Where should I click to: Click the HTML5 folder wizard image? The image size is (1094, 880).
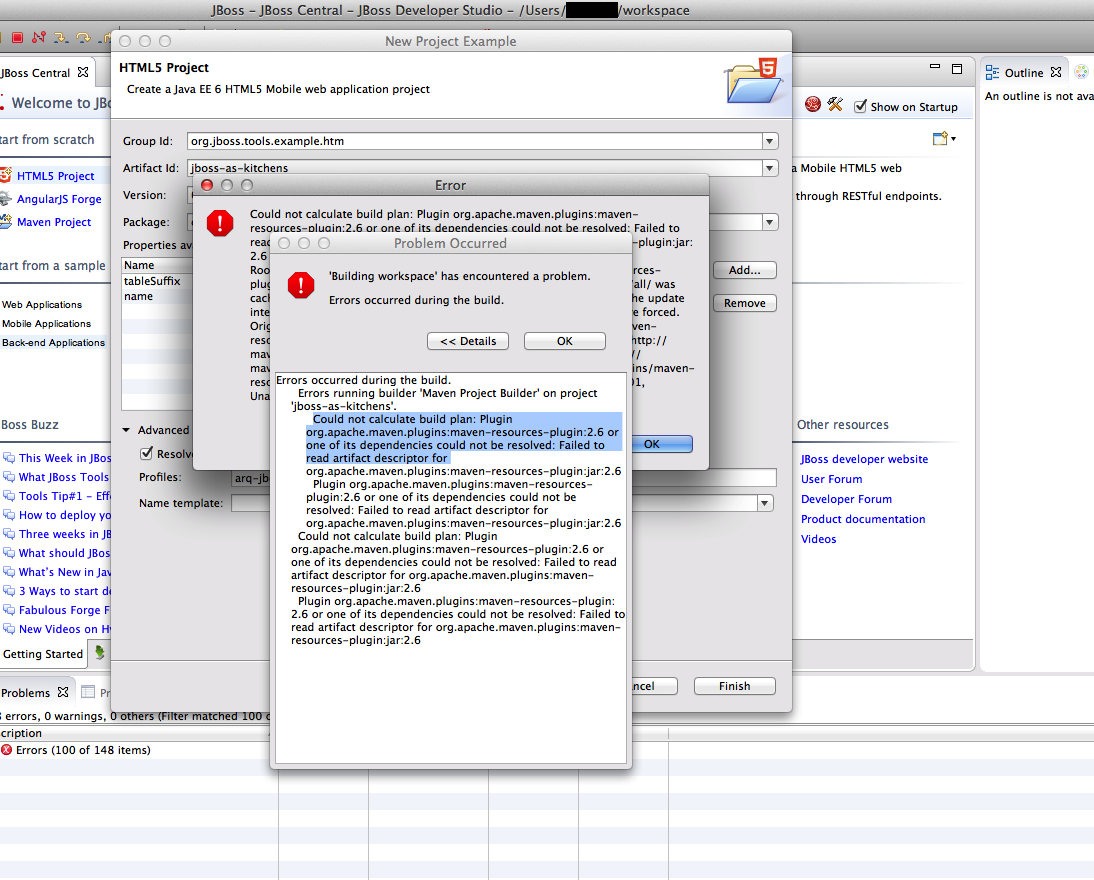pyautogui.click(x=753, y=82)
